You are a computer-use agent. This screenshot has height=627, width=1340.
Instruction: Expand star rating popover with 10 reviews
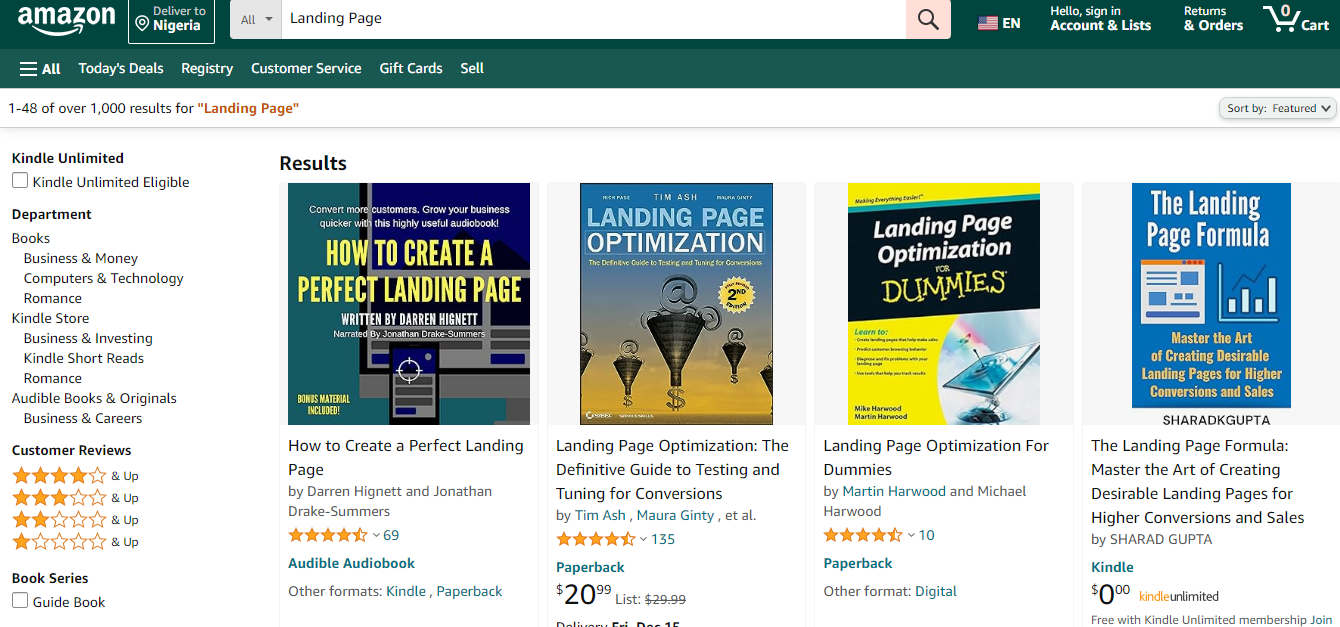[x=869, y=535]
